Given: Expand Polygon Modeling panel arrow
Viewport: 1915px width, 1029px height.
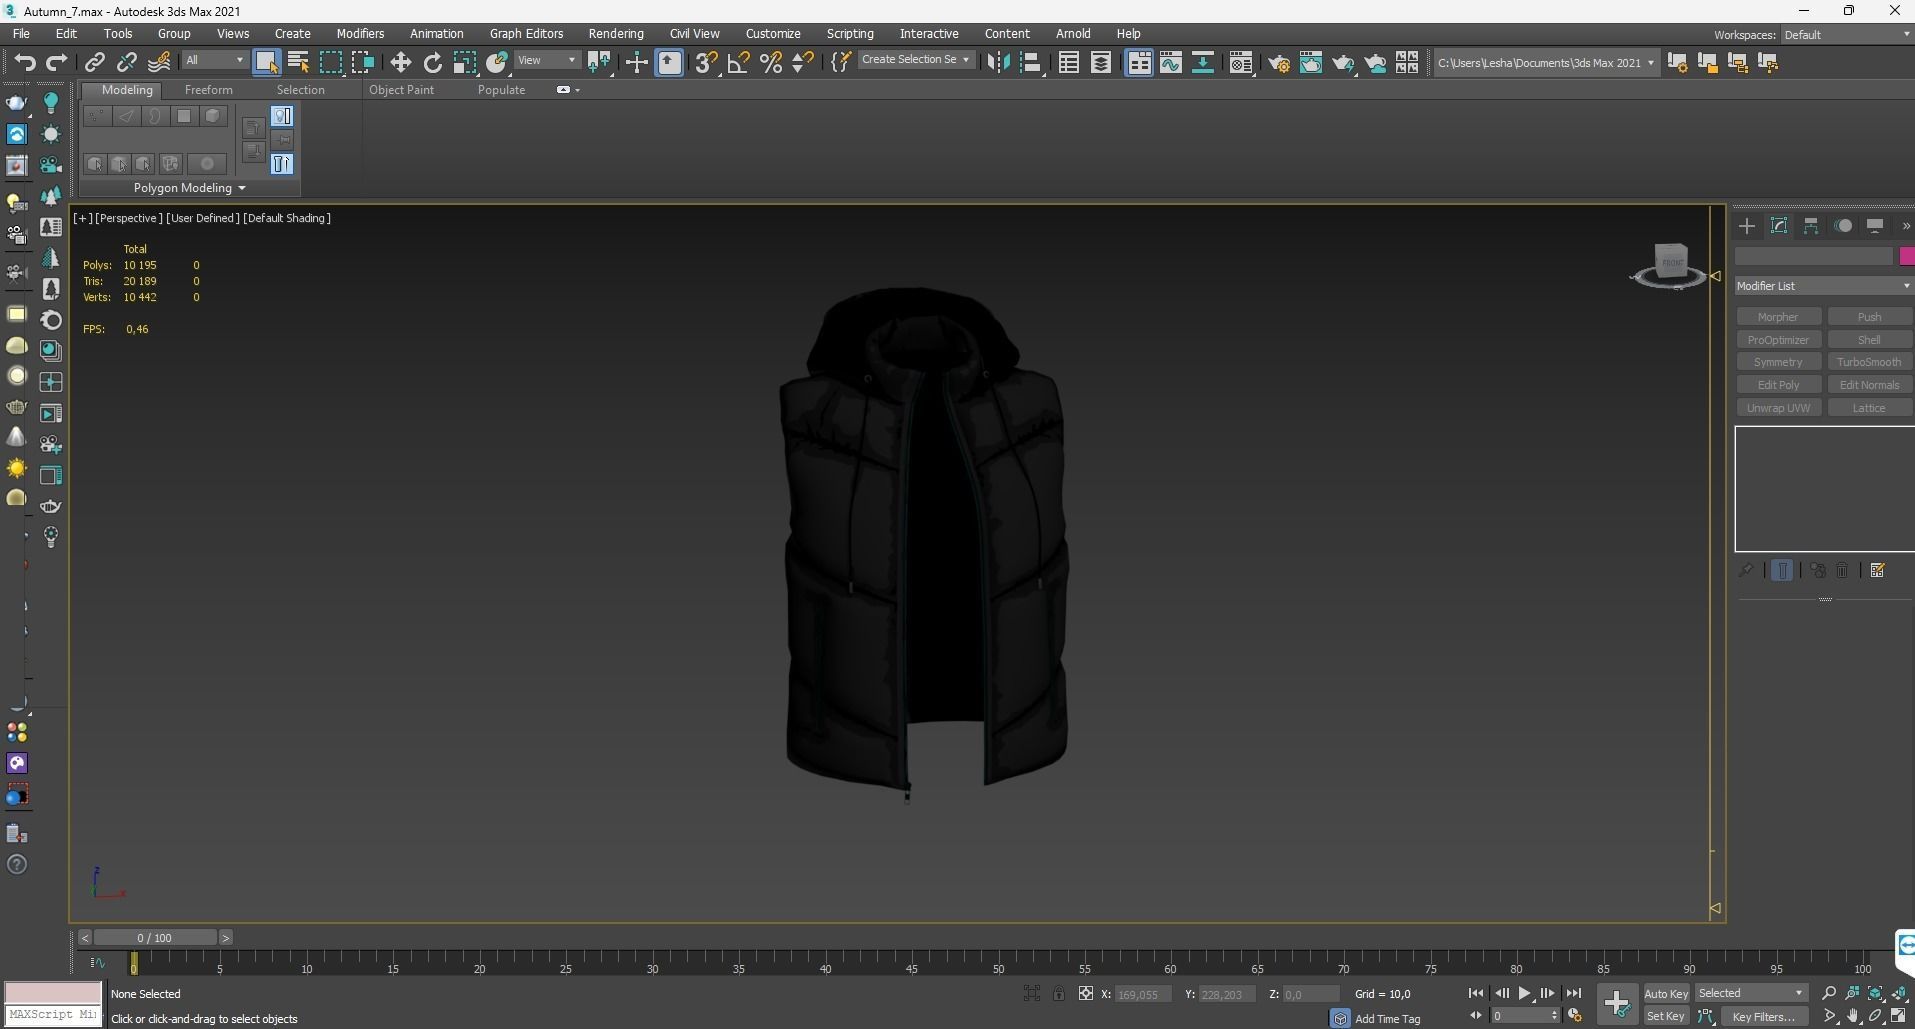Looking at the screenshot, I should [242, 188].
